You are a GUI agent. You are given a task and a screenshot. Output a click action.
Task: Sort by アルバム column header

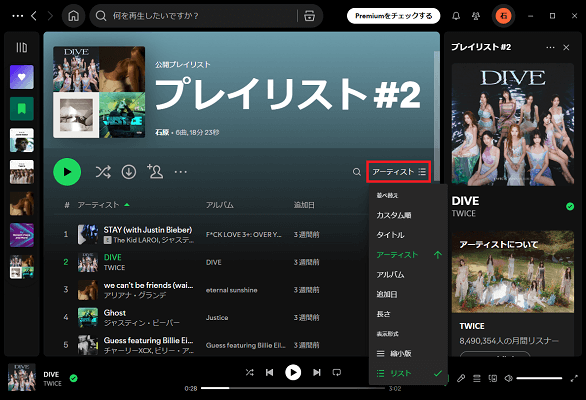point(220,205)
